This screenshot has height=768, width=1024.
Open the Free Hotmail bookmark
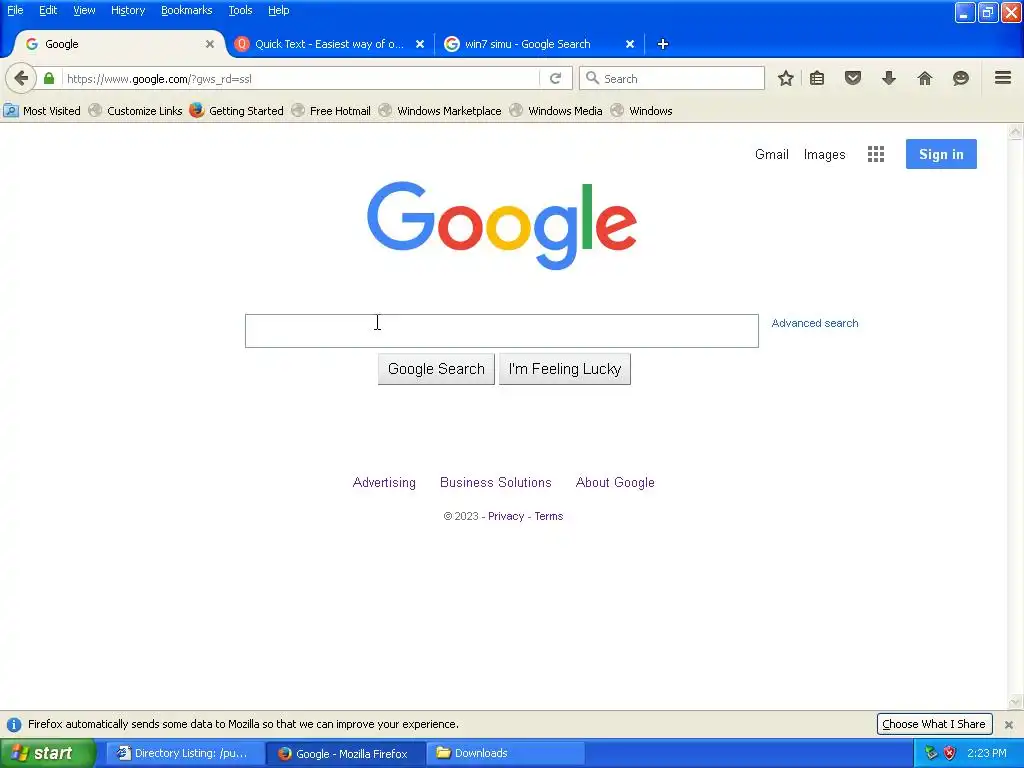(x=331, y=110)
